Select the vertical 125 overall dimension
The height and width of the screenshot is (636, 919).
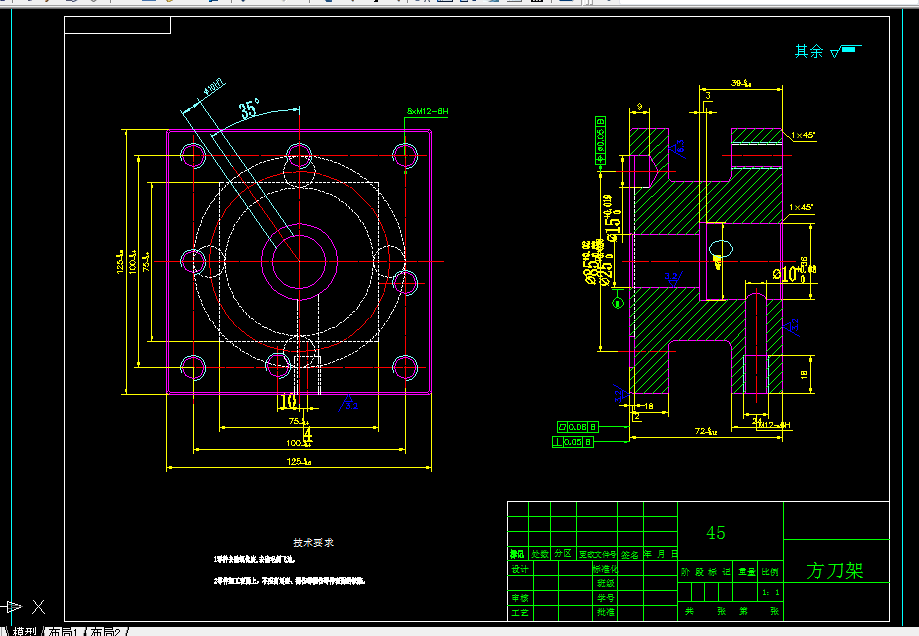(120, 261)
